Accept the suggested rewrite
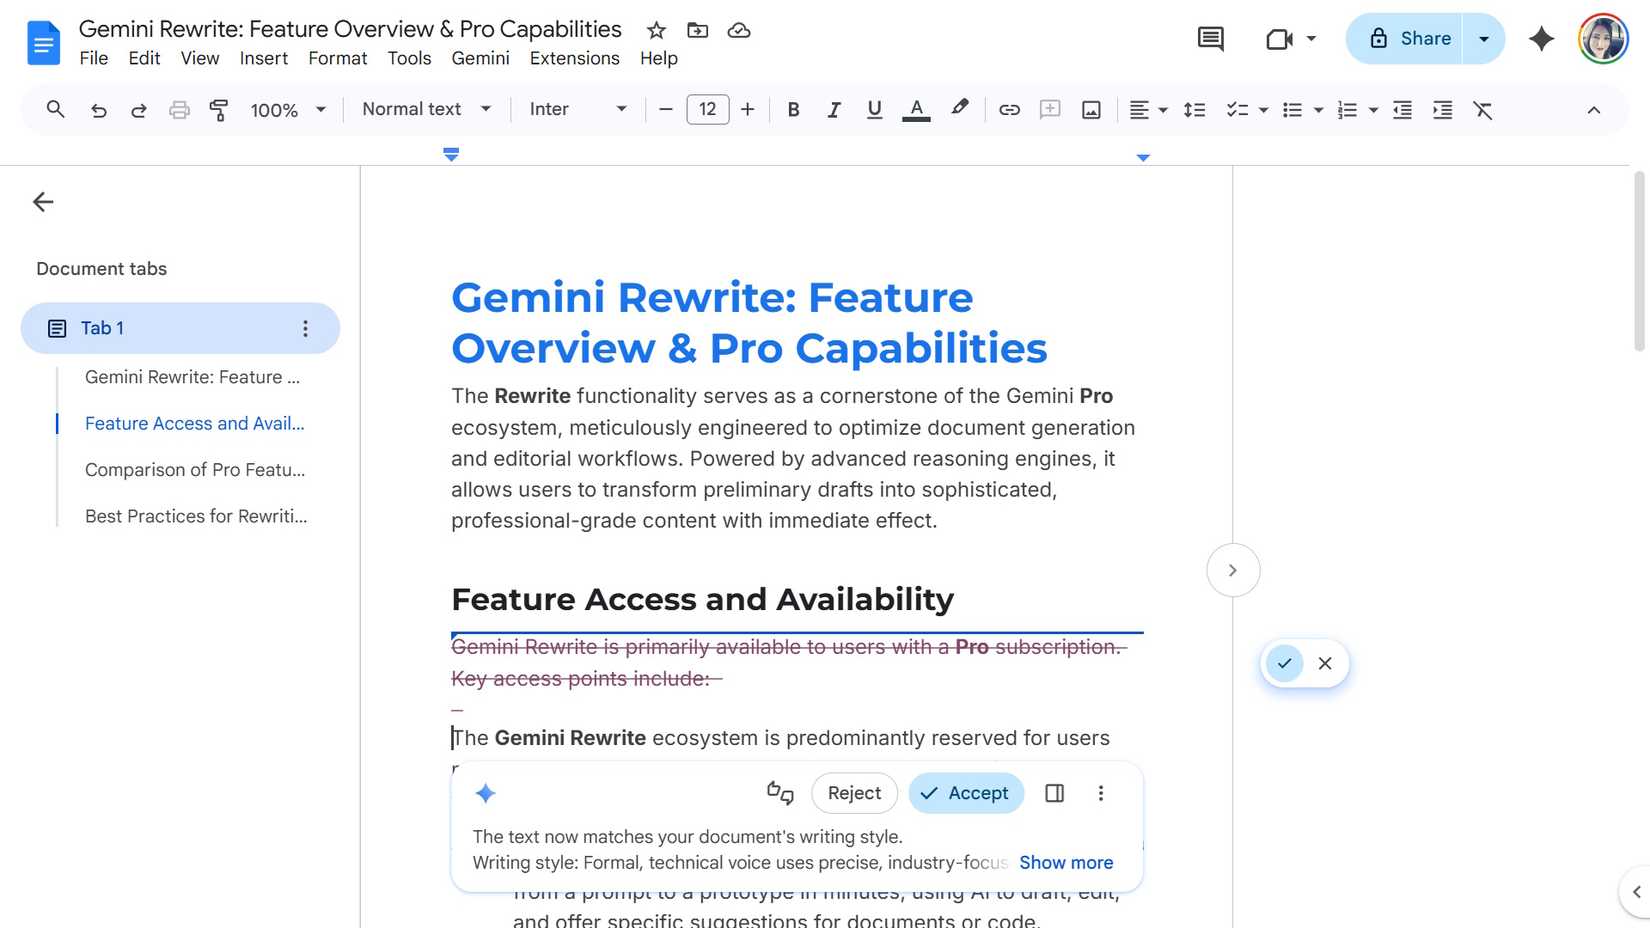This screenshot has height=928, width=1650. [965, 793]
